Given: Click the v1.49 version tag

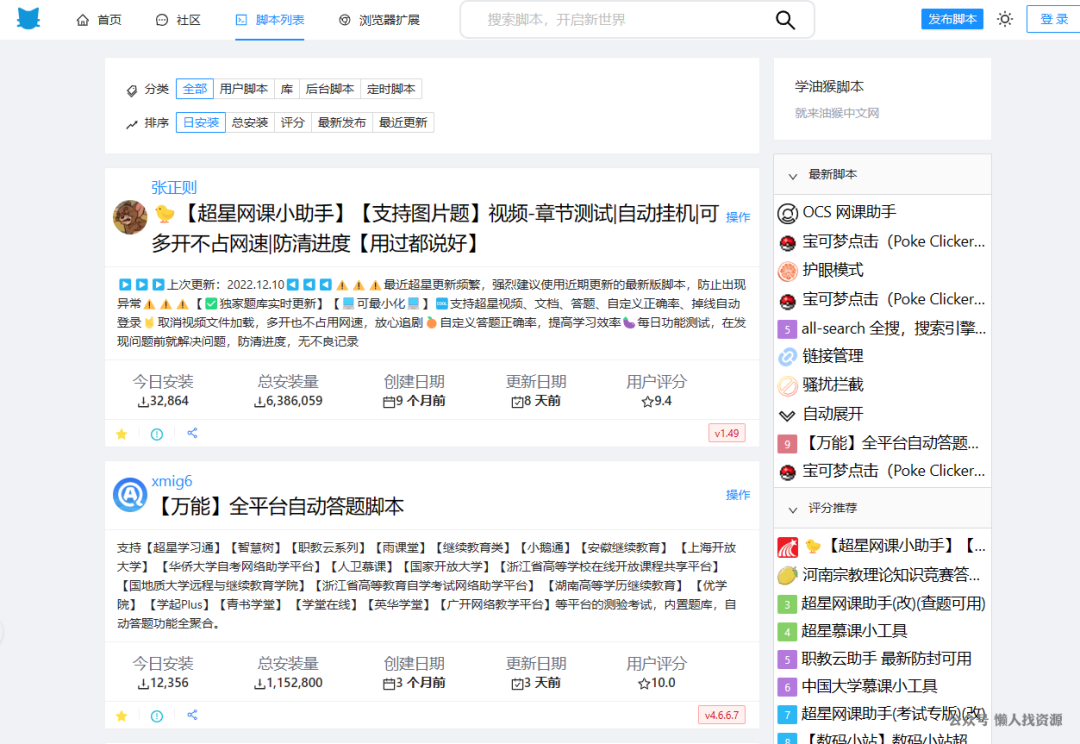Looking at the screenshot, I should click(x=727, y=433).
